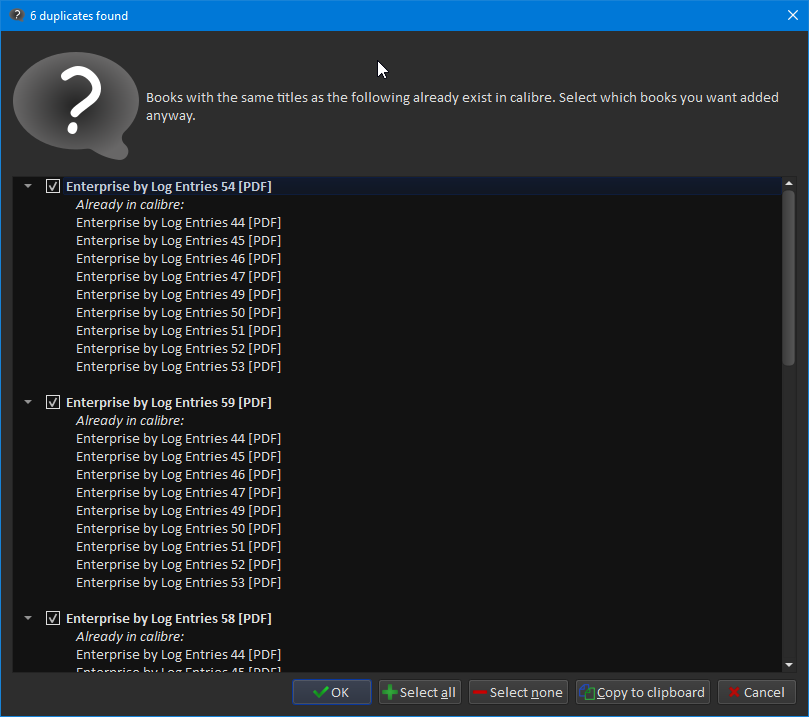Image resolution: width=809 pixels, height=717 pixels.
Task: Select Log Entries 53 under the 59 group
Action: tap(179, 583)
